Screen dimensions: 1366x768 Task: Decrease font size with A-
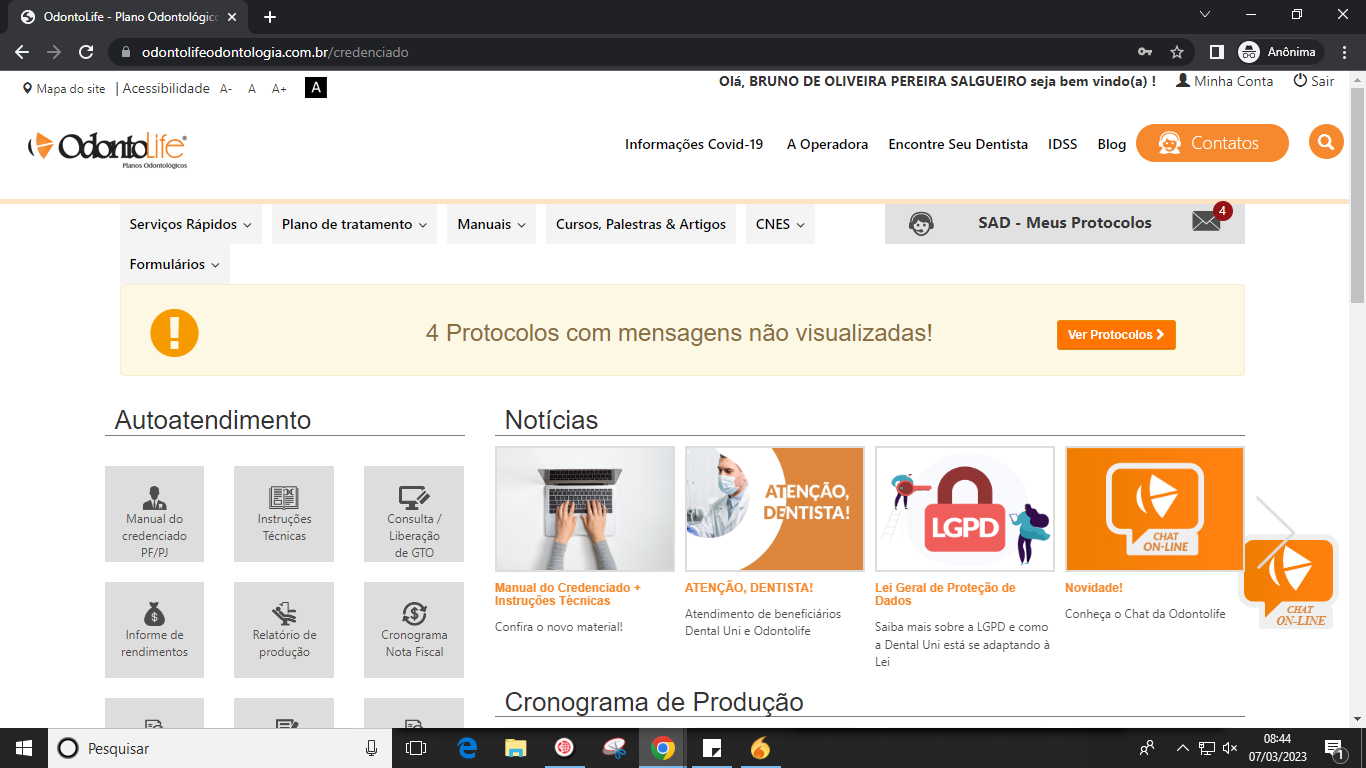click(x=226, y=89)
